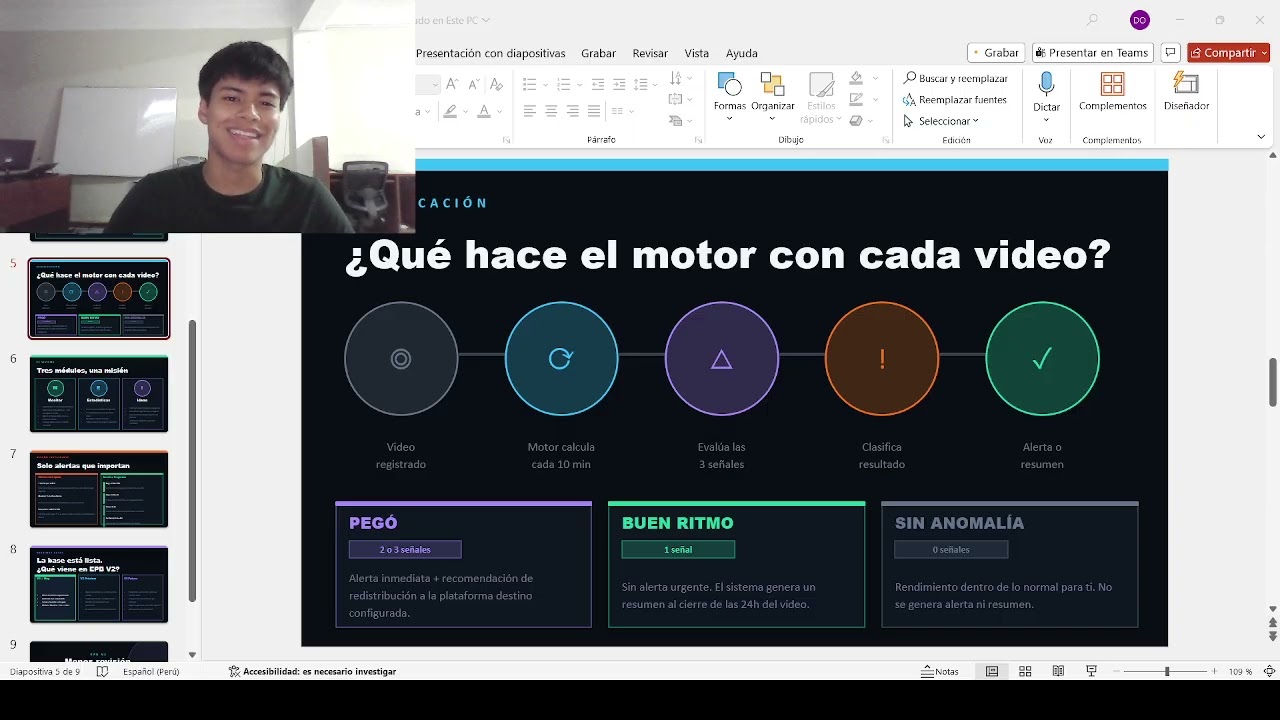Open shape fill dropdown arrow
This screenshot has width=1280, height=720.
(x=876, y=78)
